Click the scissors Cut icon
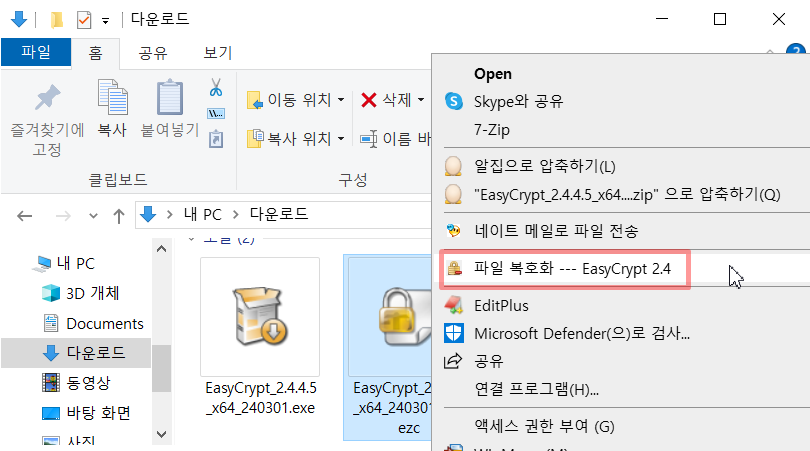 point(216,87)
